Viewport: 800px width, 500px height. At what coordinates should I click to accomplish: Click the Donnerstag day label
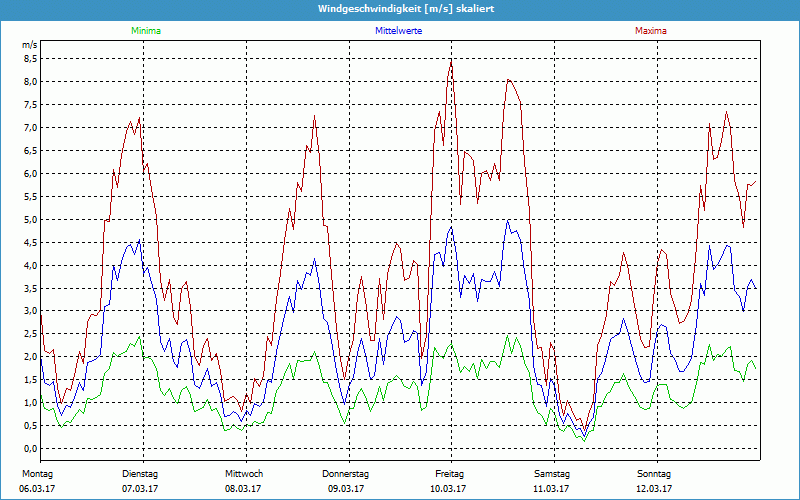tap(345, 474)
